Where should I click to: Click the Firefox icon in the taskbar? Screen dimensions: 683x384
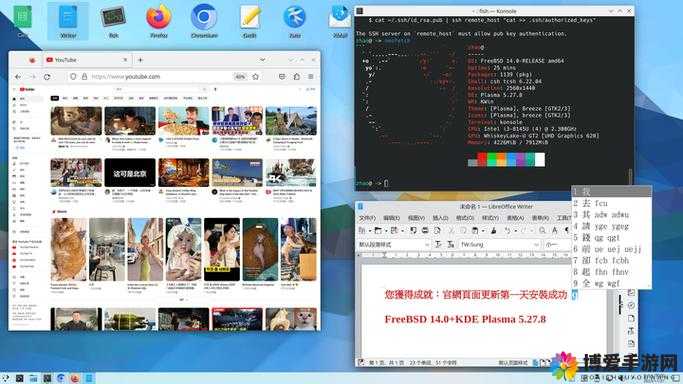point(74,378)
